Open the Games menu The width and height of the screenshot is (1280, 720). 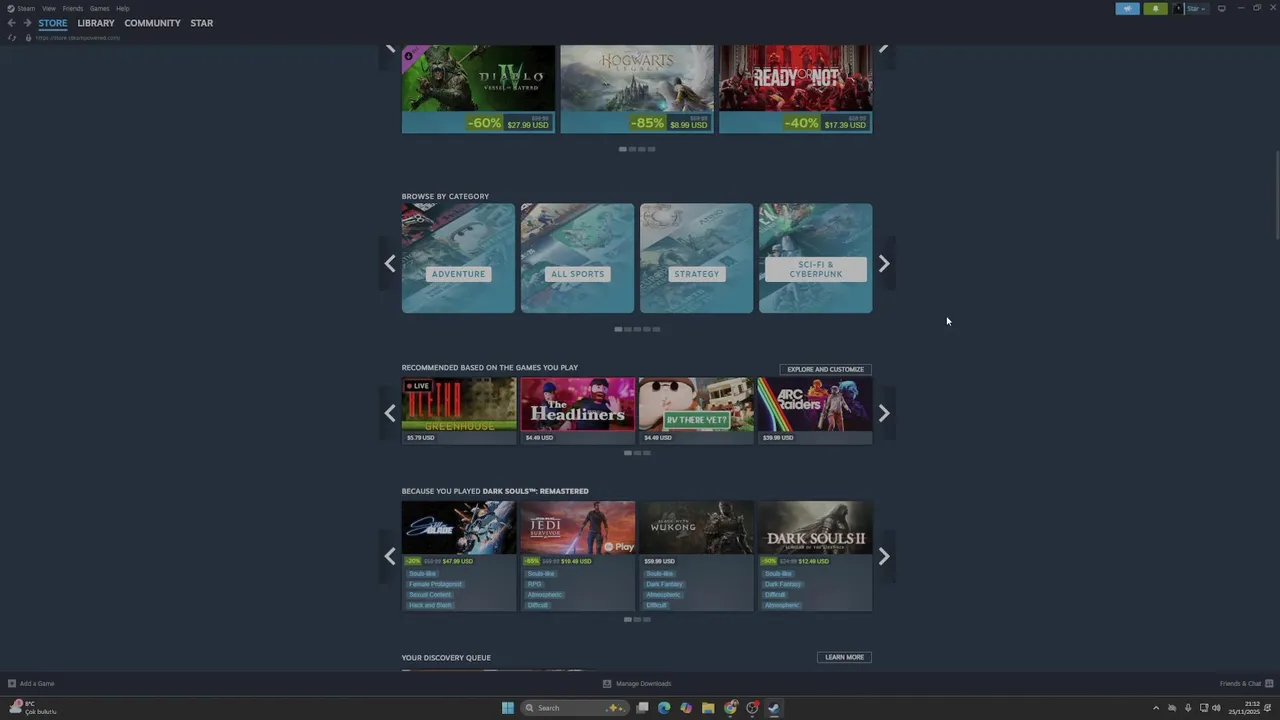(99, 8)
